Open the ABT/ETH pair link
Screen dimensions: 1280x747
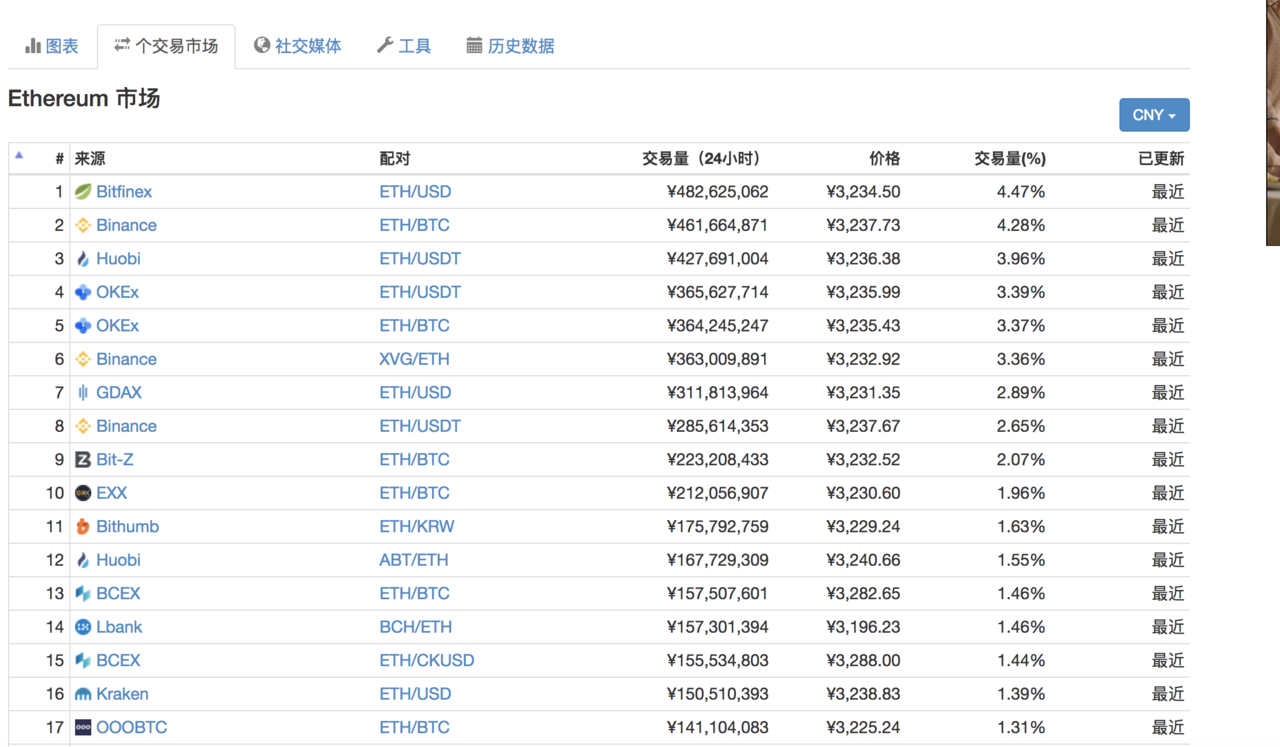(x=414, y=560)
